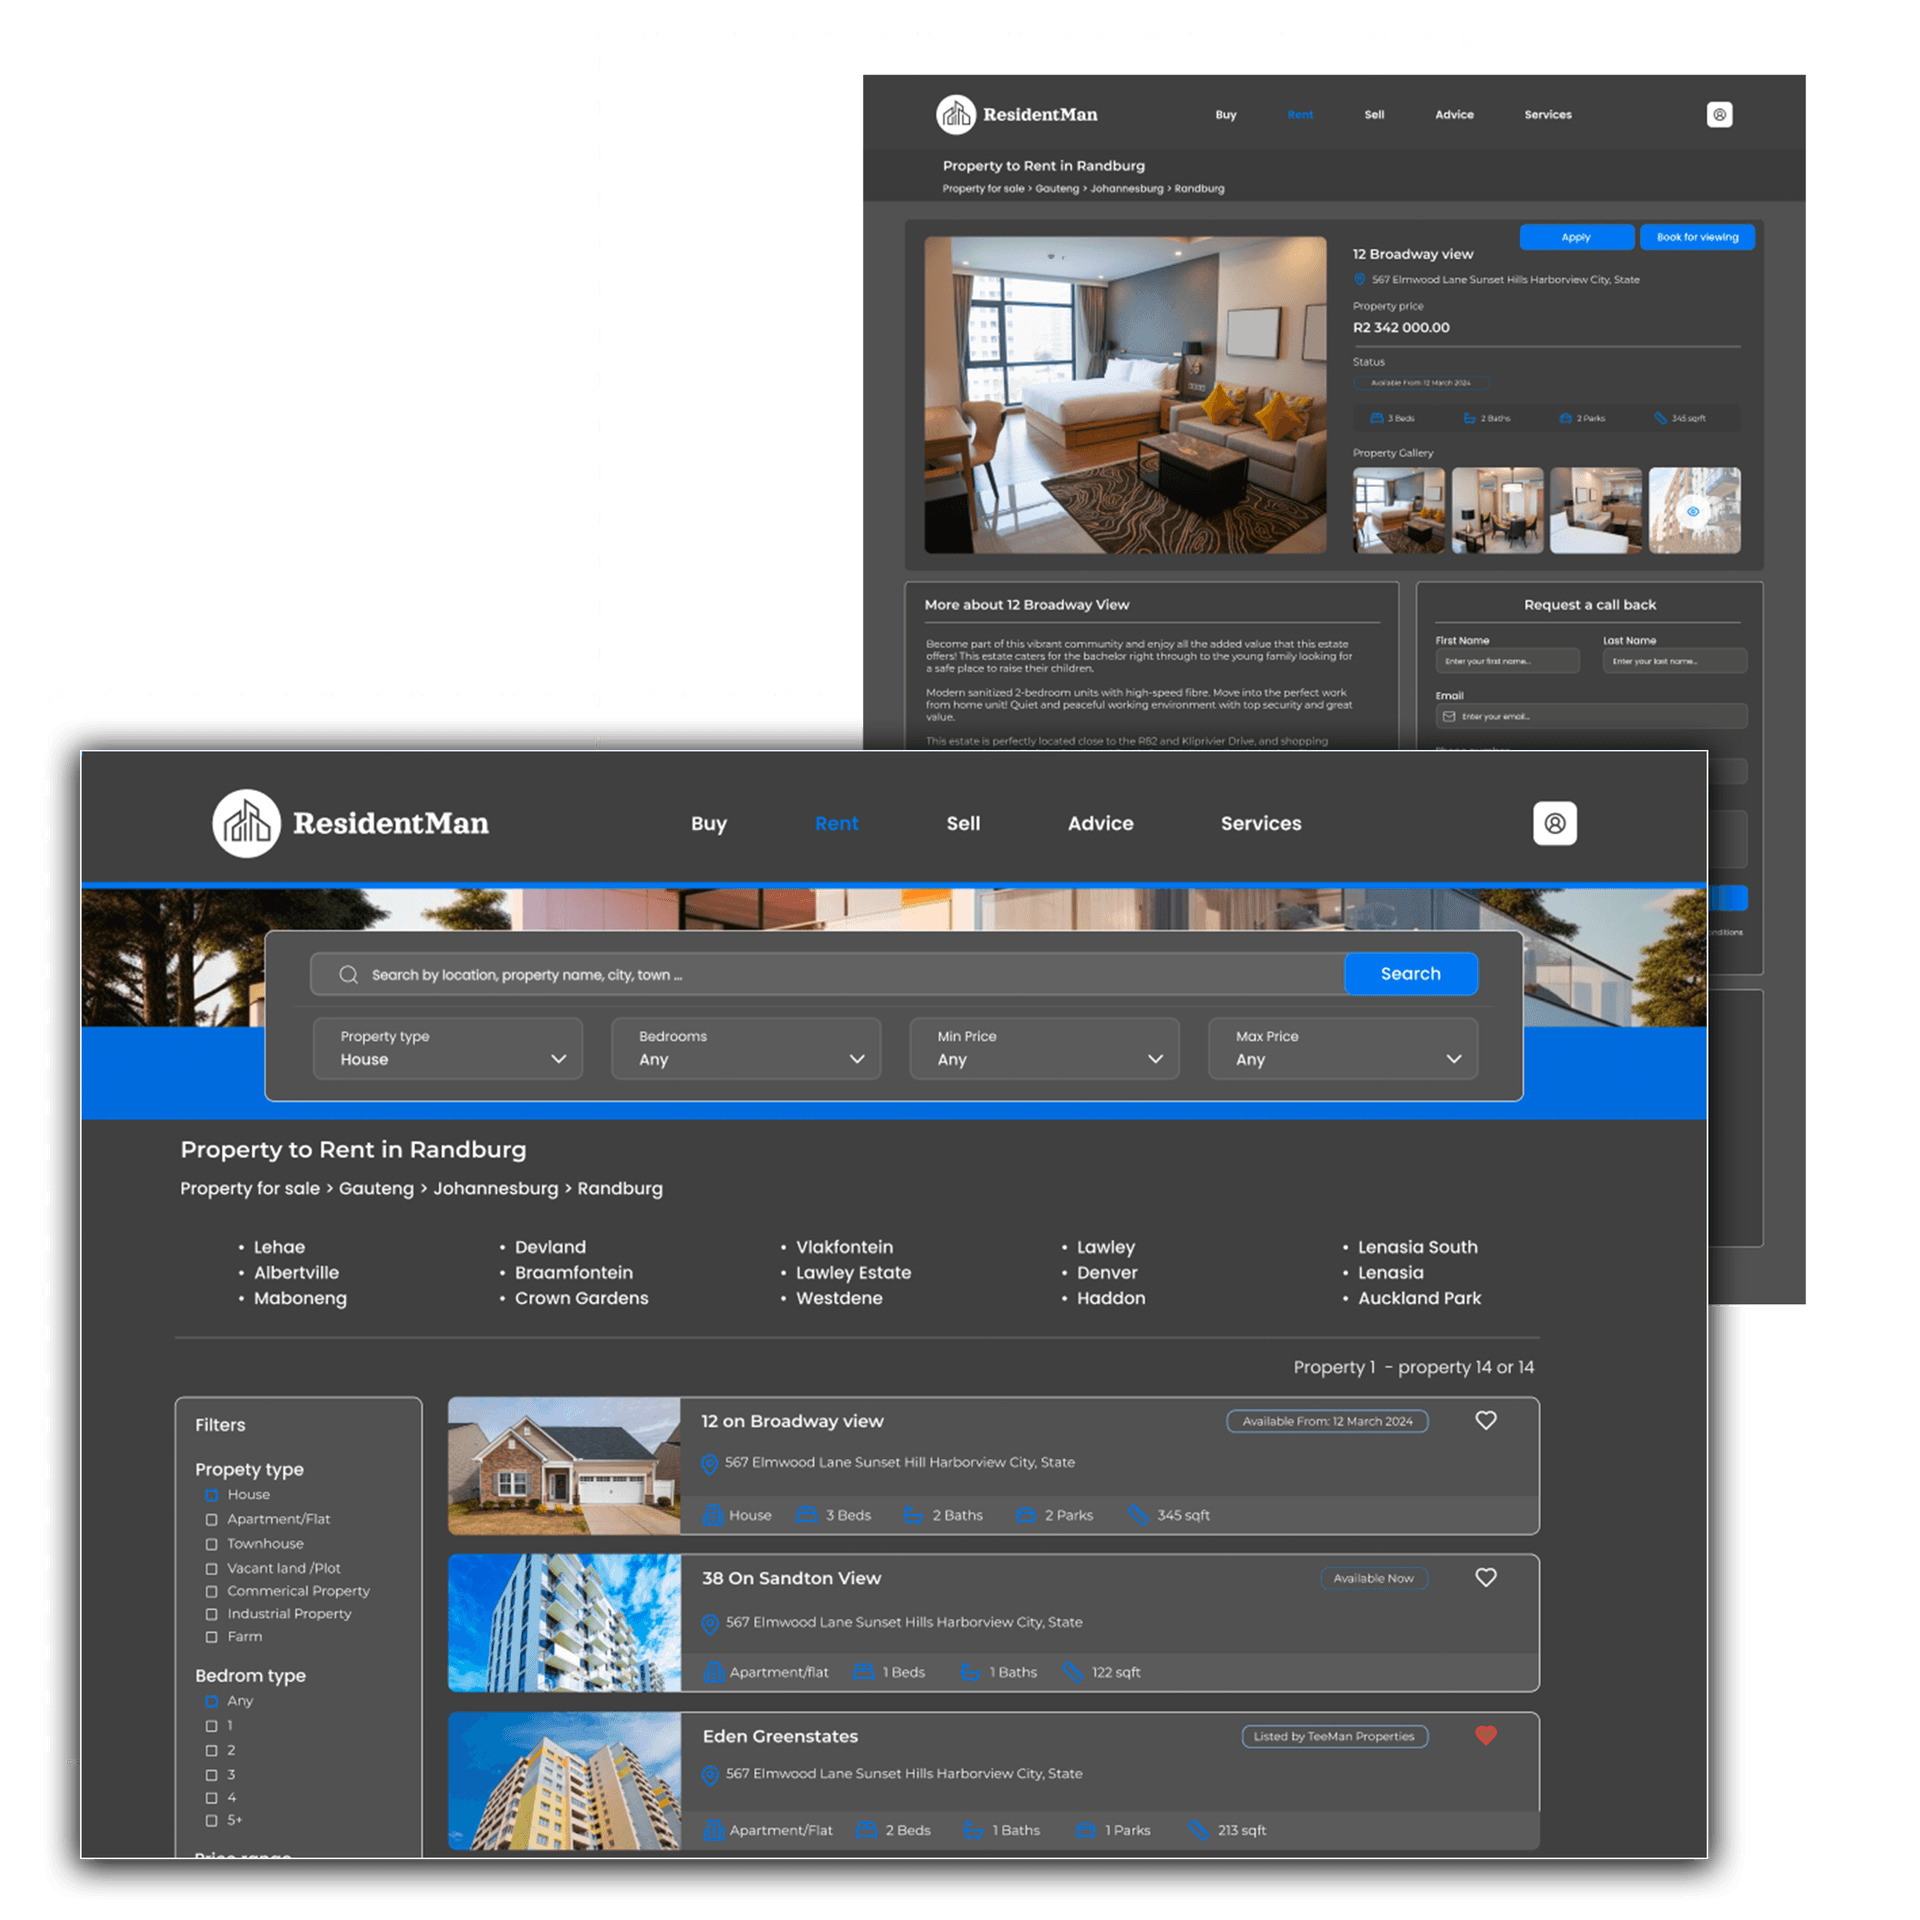
Task: Toggle the Any bedroom type checkbox
Action: click(211, 1701)
